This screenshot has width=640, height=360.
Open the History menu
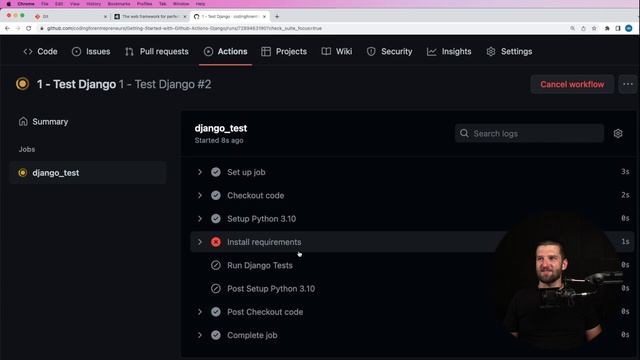tap(93, 4)
